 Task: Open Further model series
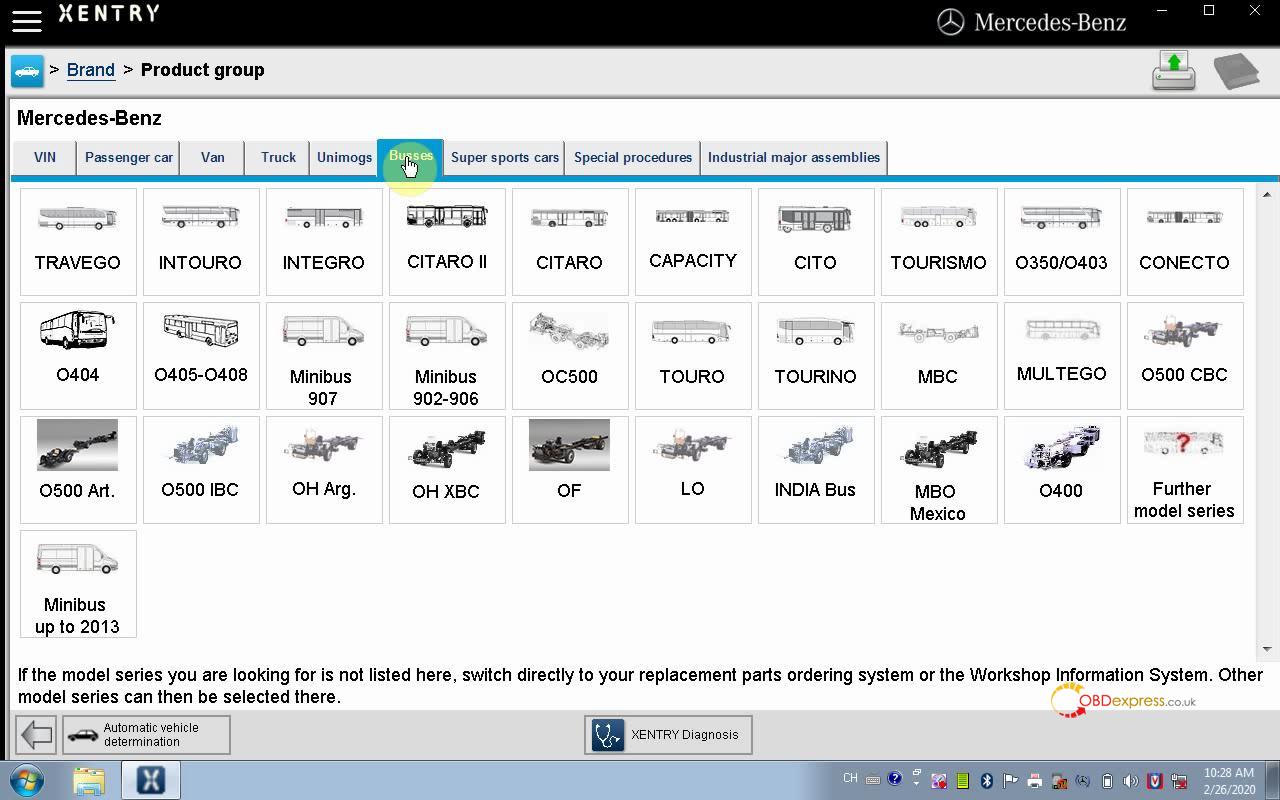point(1185,470)
